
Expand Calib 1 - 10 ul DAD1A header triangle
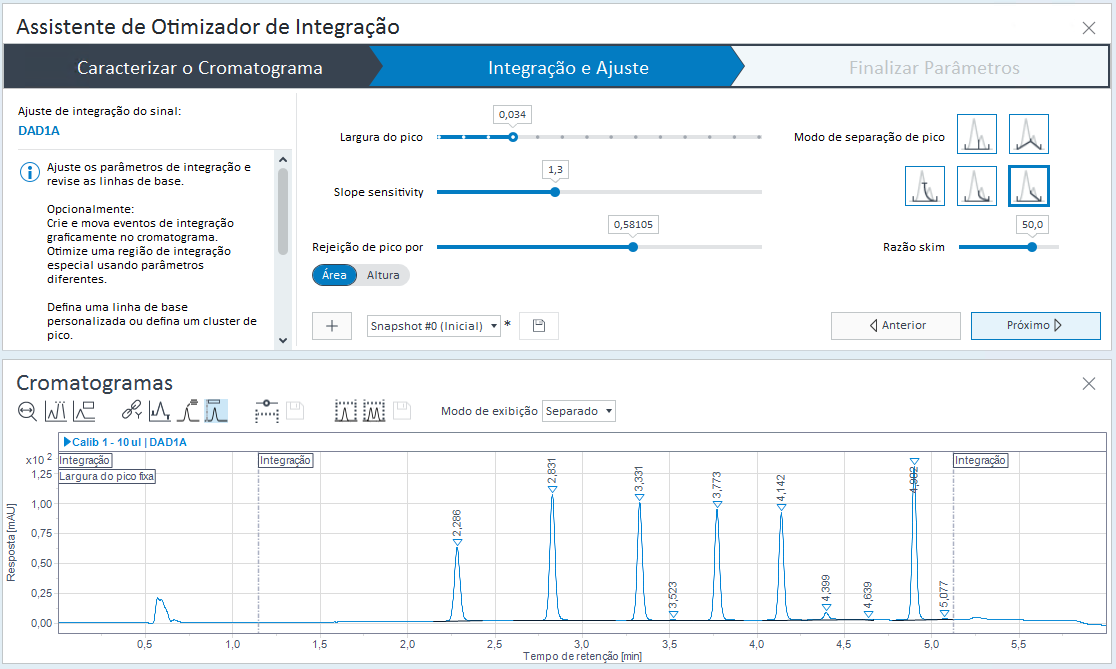pos(68,442)
